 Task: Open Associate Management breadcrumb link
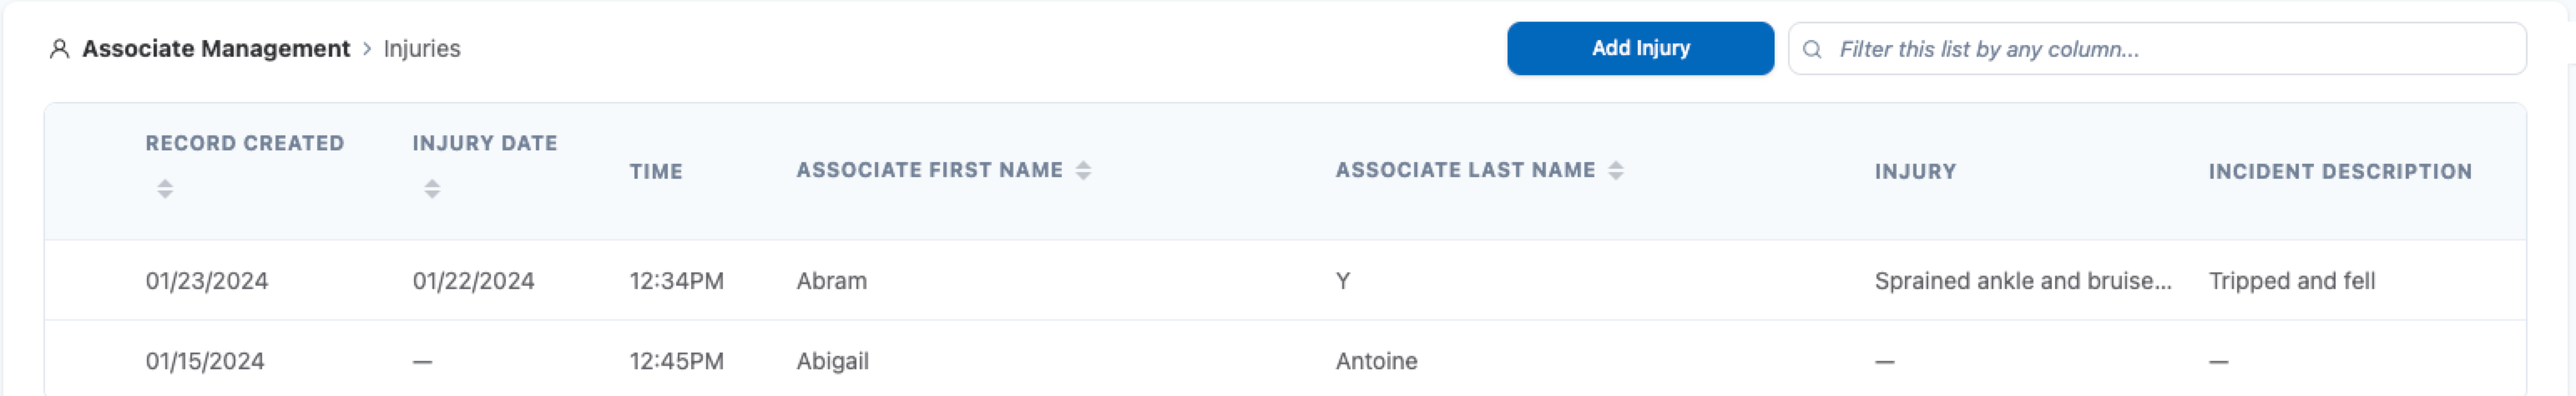click(216, 49)
